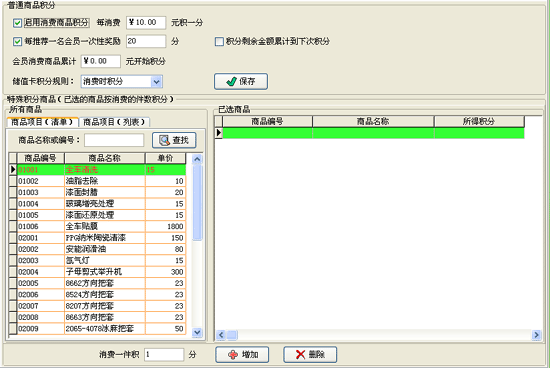This screenshot has height=368, width=550.
Task: Select product row 02006 8524方向把套
Action: pyautogui.click(x=101, y=294)
